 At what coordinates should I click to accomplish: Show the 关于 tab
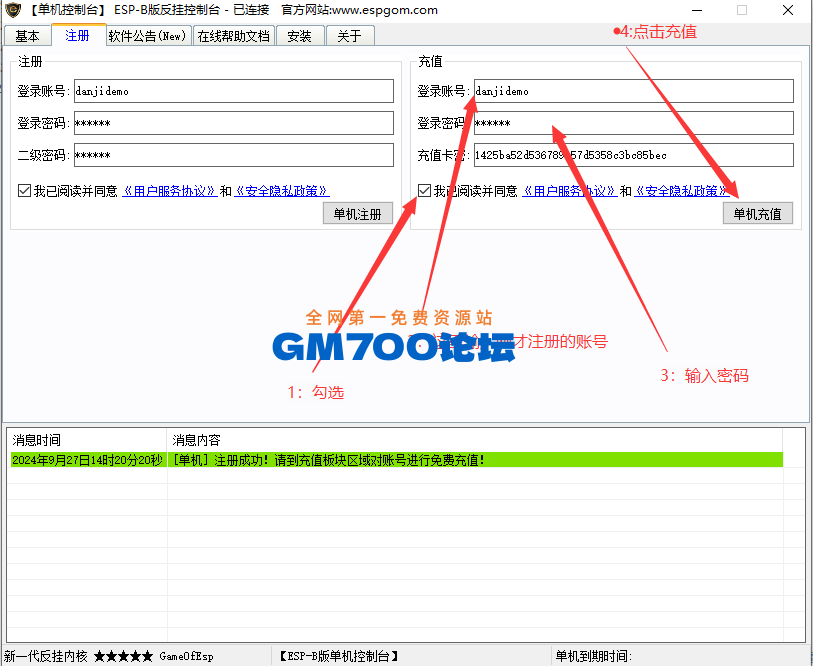click(349, 36)
